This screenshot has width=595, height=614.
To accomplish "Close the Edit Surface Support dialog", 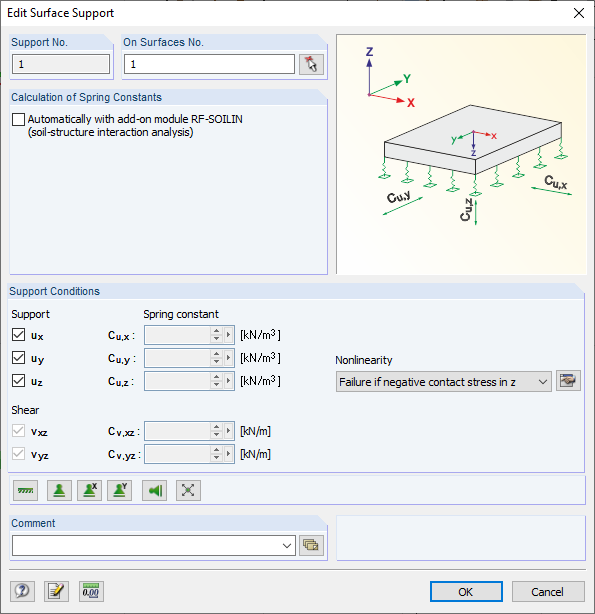I will point(579,13).
